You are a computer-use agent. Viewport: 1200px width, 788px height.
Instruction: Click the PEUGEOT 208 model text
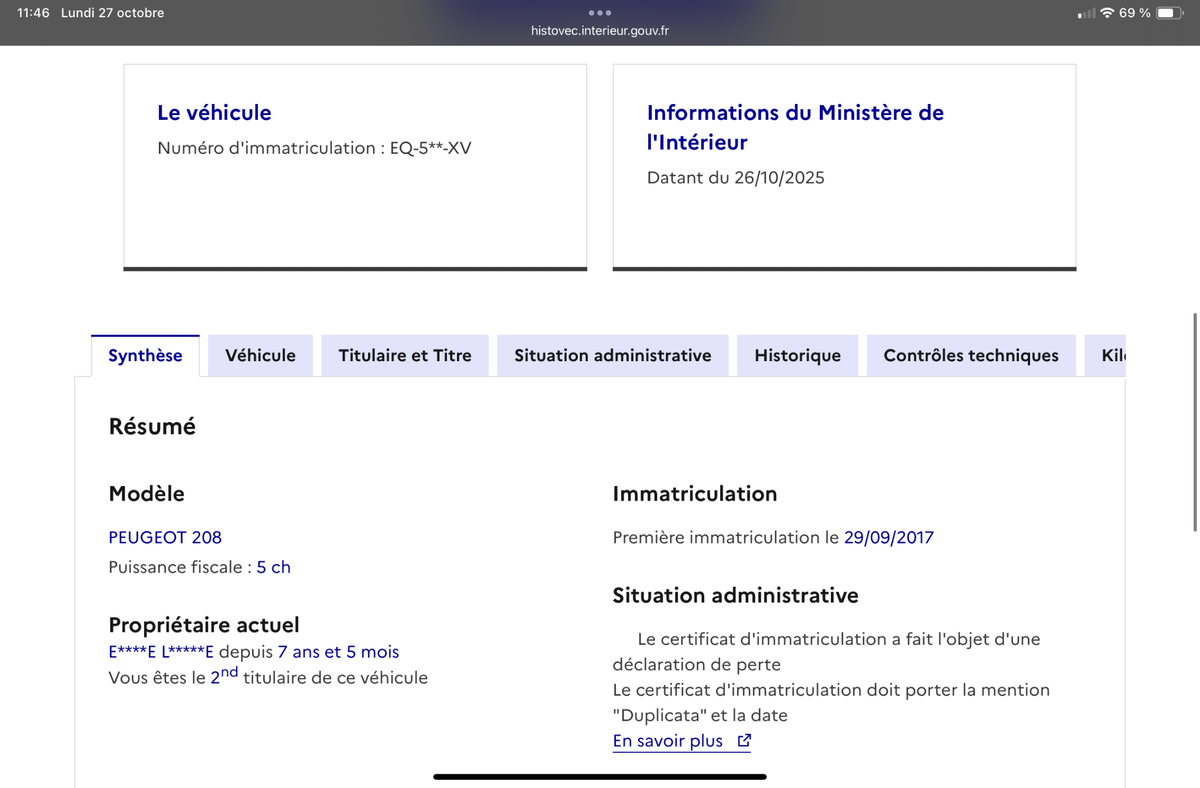(x=165, y=537)
